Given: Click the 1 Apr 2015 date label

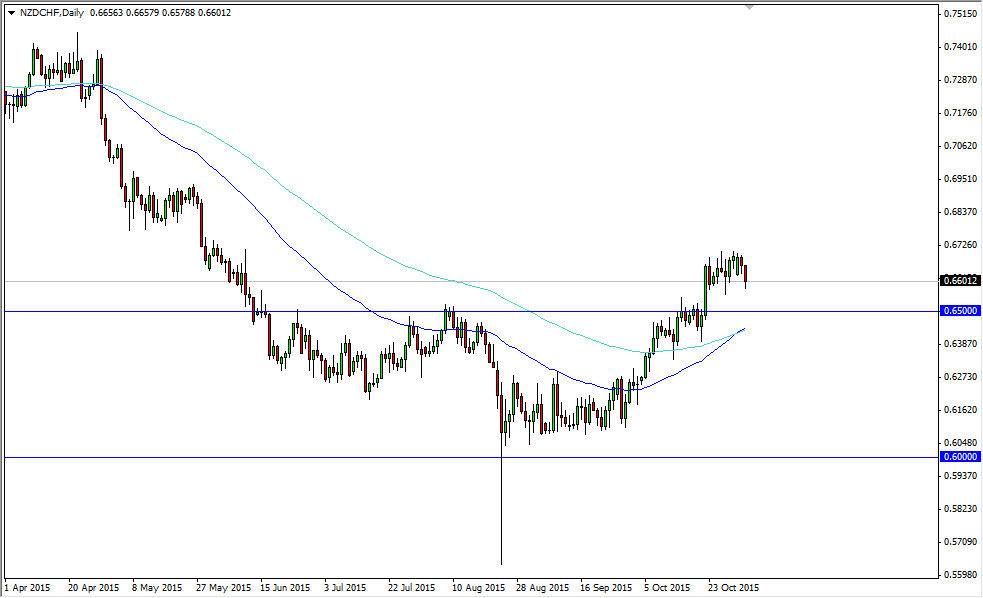Looking at the screenshot, I should tap(28, 588).
